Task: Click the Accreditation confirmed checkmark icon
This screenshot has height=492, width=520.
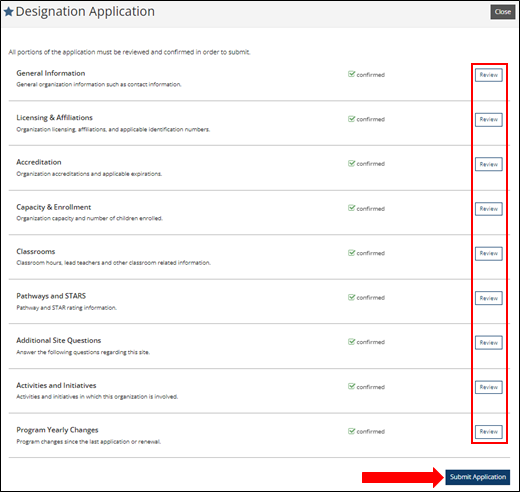Action: coord(351,163)
